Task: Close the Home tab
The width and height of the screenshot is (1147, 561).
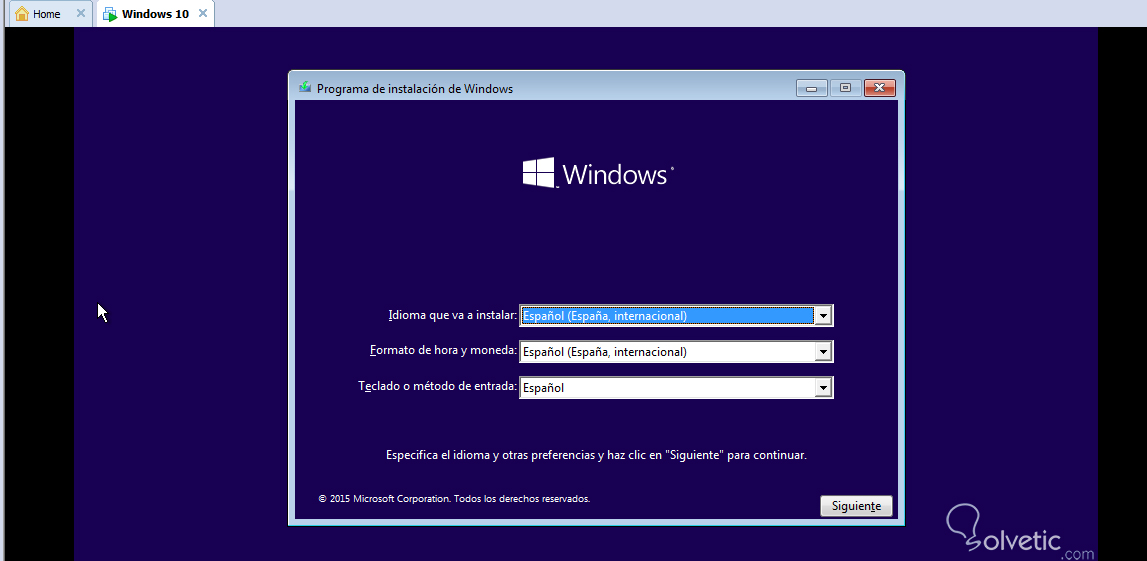Action: click(x=80, y=13)
